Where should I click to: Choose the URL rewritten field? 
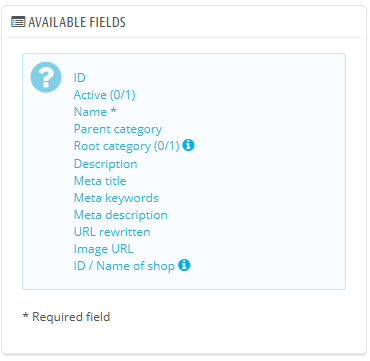112,232
